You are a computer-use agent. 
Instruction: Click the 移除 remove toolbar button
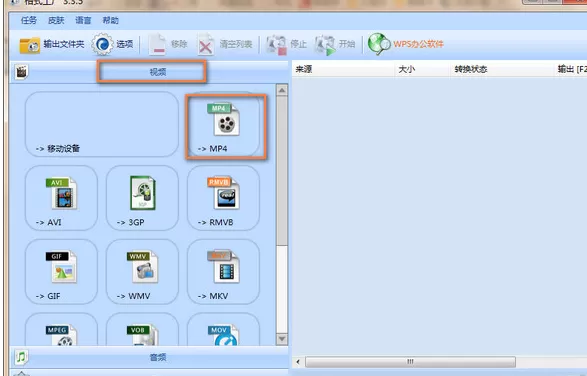tap(168, 45)
